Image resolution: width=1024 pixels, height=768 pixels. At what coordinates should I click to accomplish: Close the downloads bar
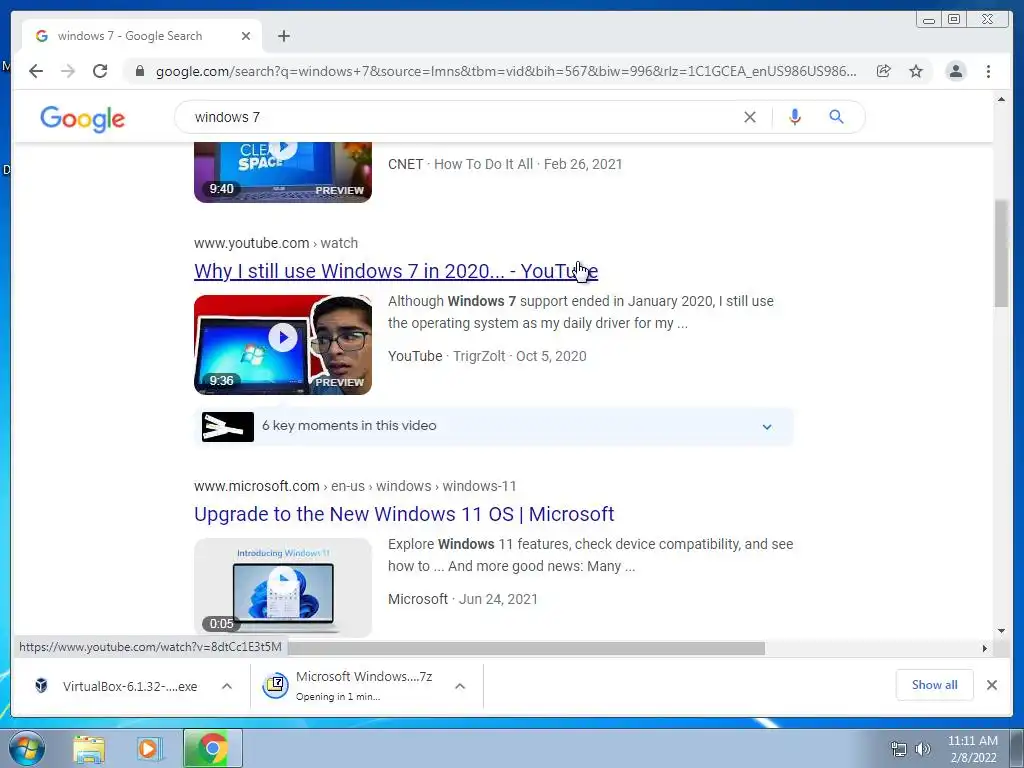(991, 685)
